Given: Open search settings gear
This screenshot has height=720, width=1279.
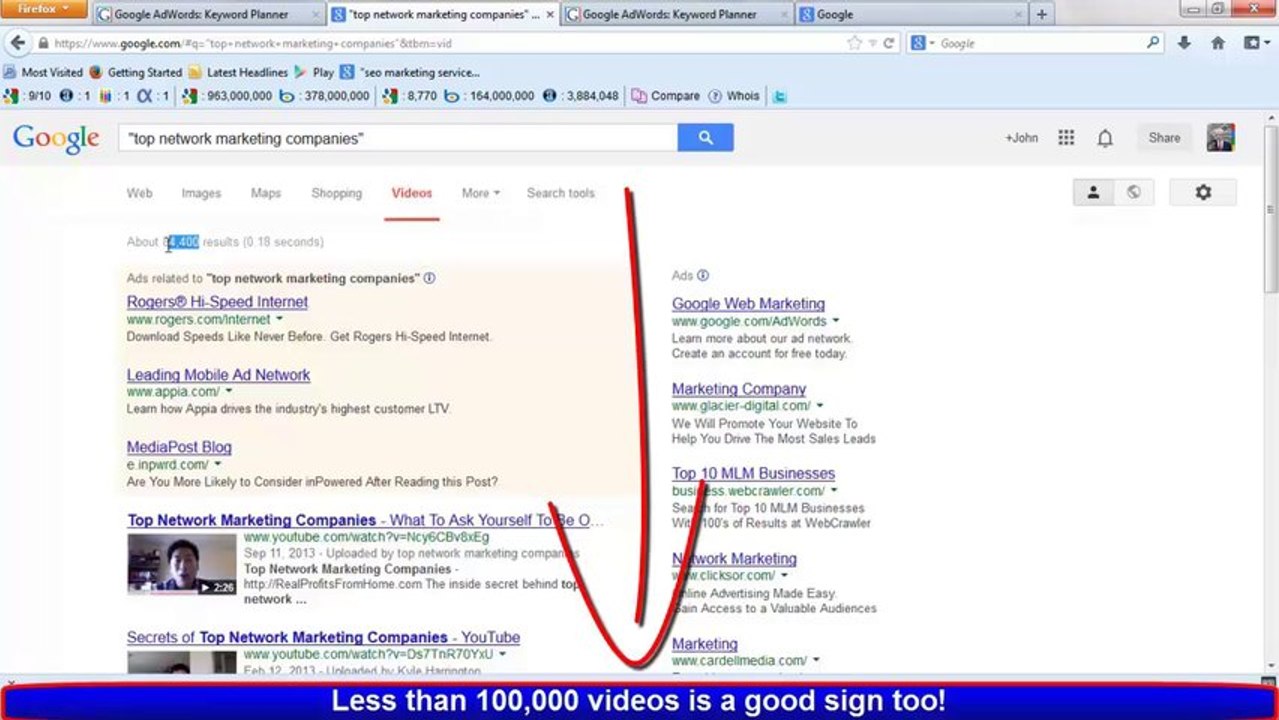Looking at the screenshot, I should (x=1203, y=192).
